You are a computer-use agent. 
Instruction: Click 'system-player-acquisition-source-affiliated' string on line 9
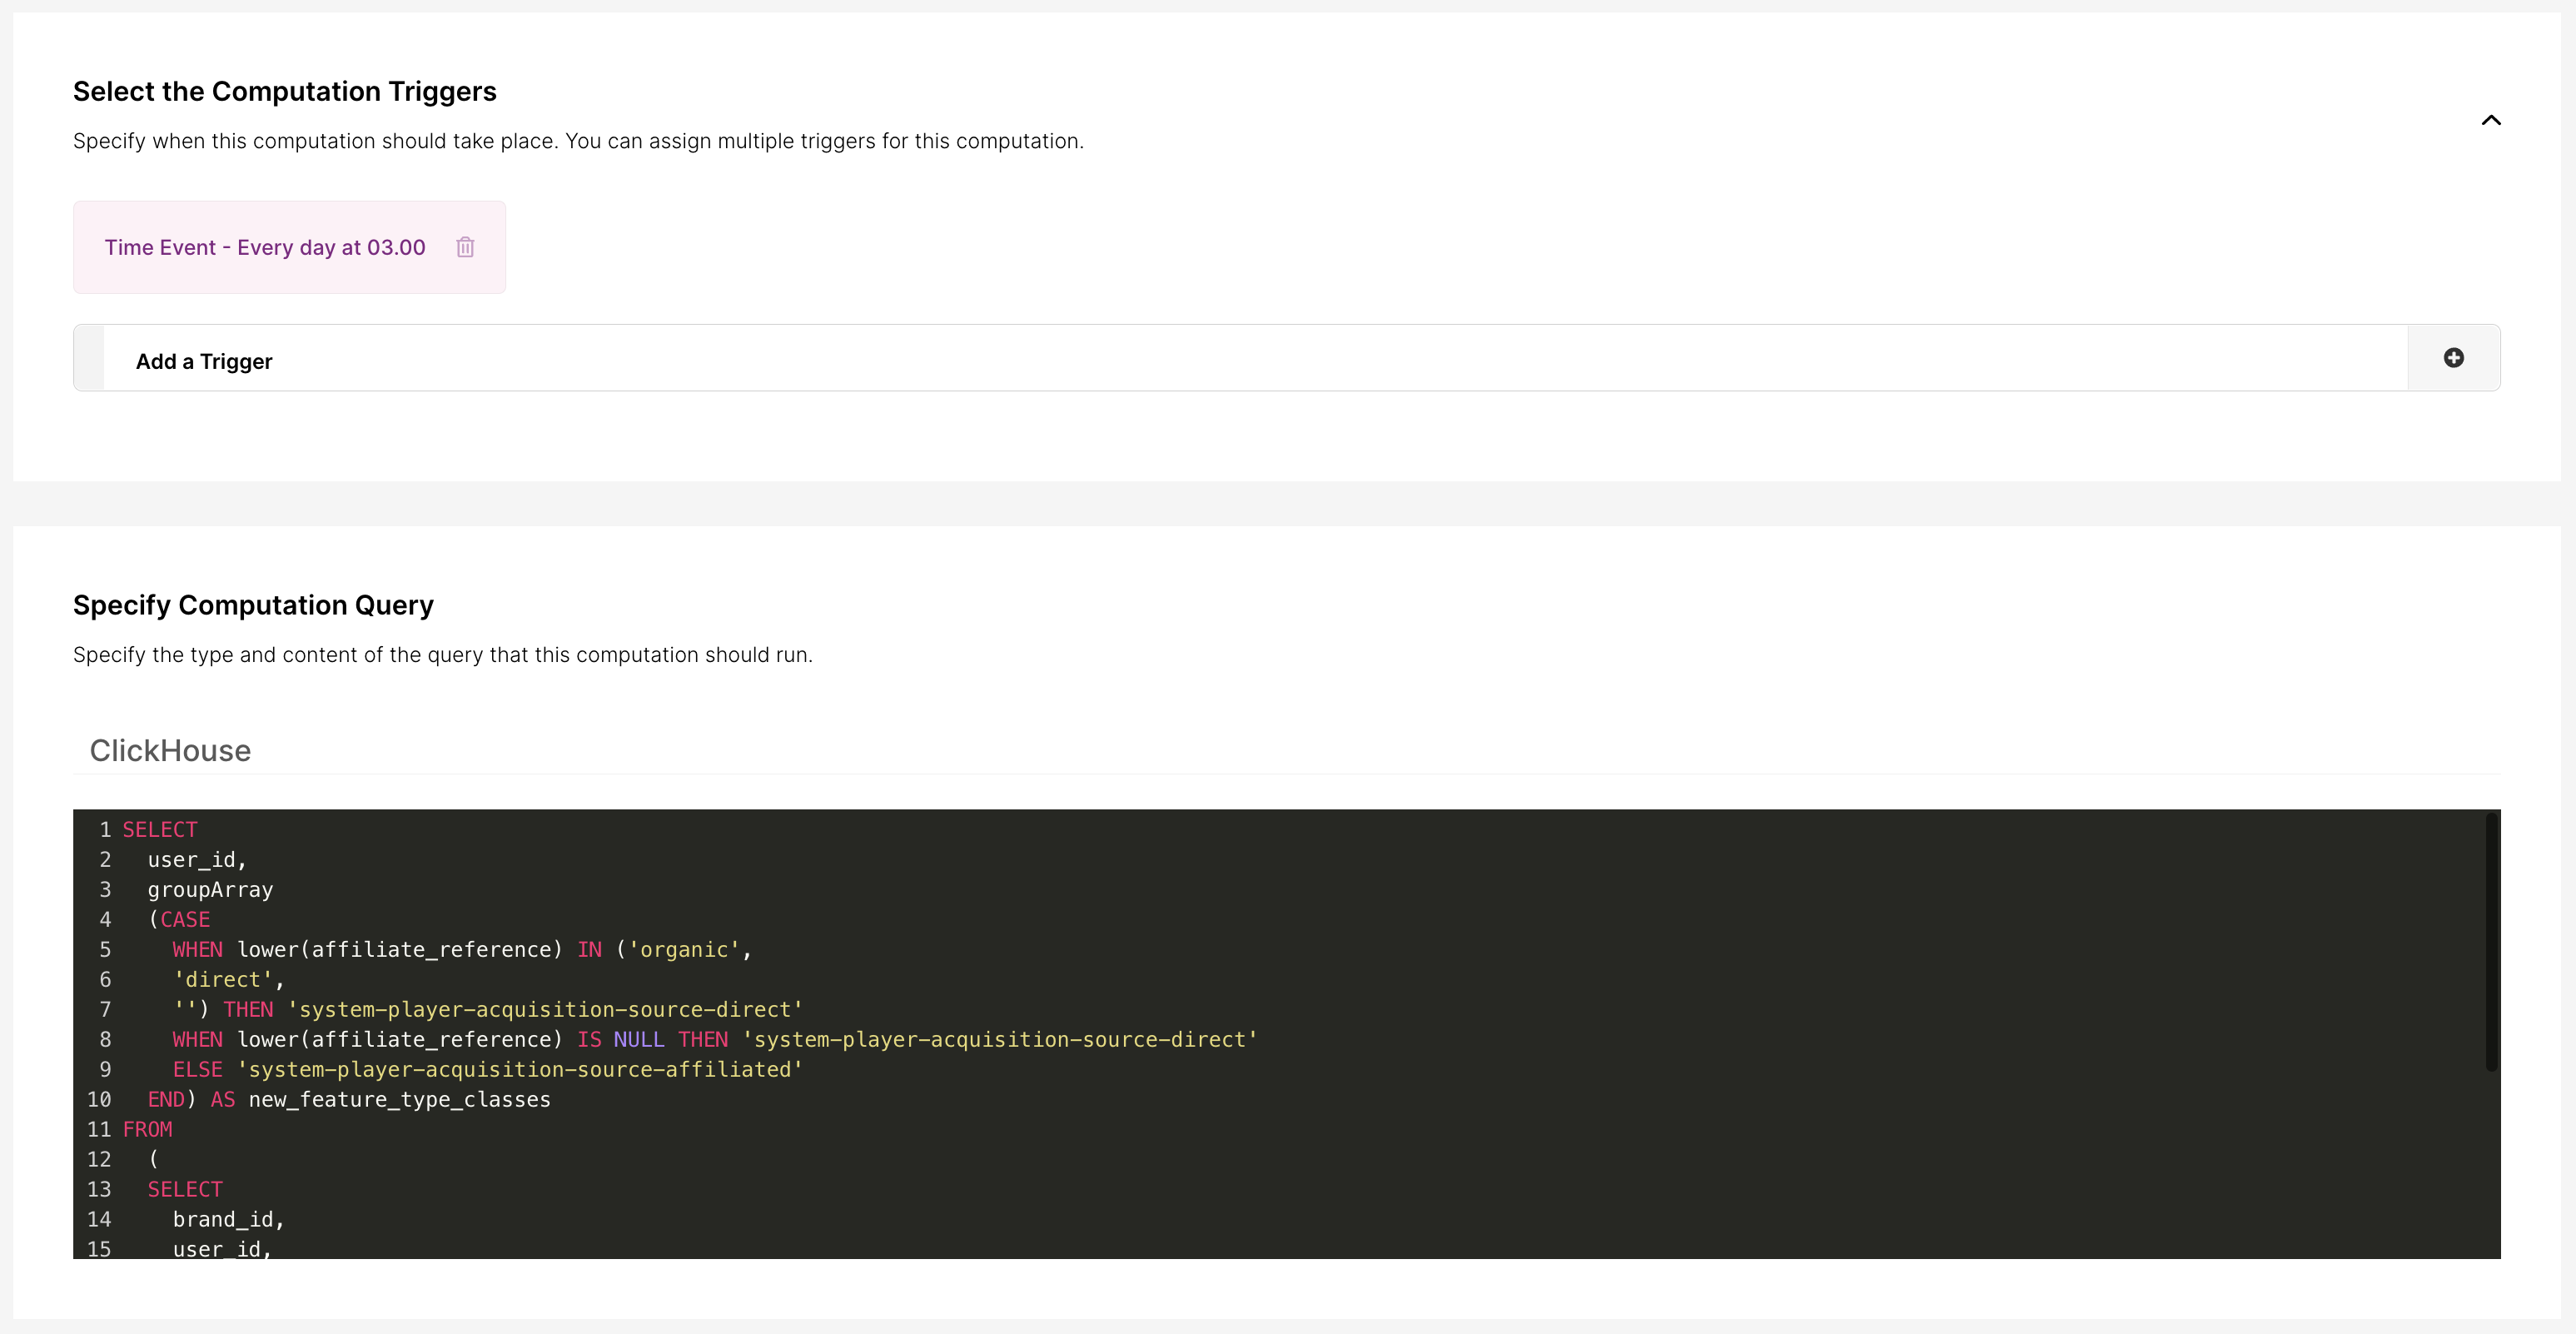click(520, 1070)
